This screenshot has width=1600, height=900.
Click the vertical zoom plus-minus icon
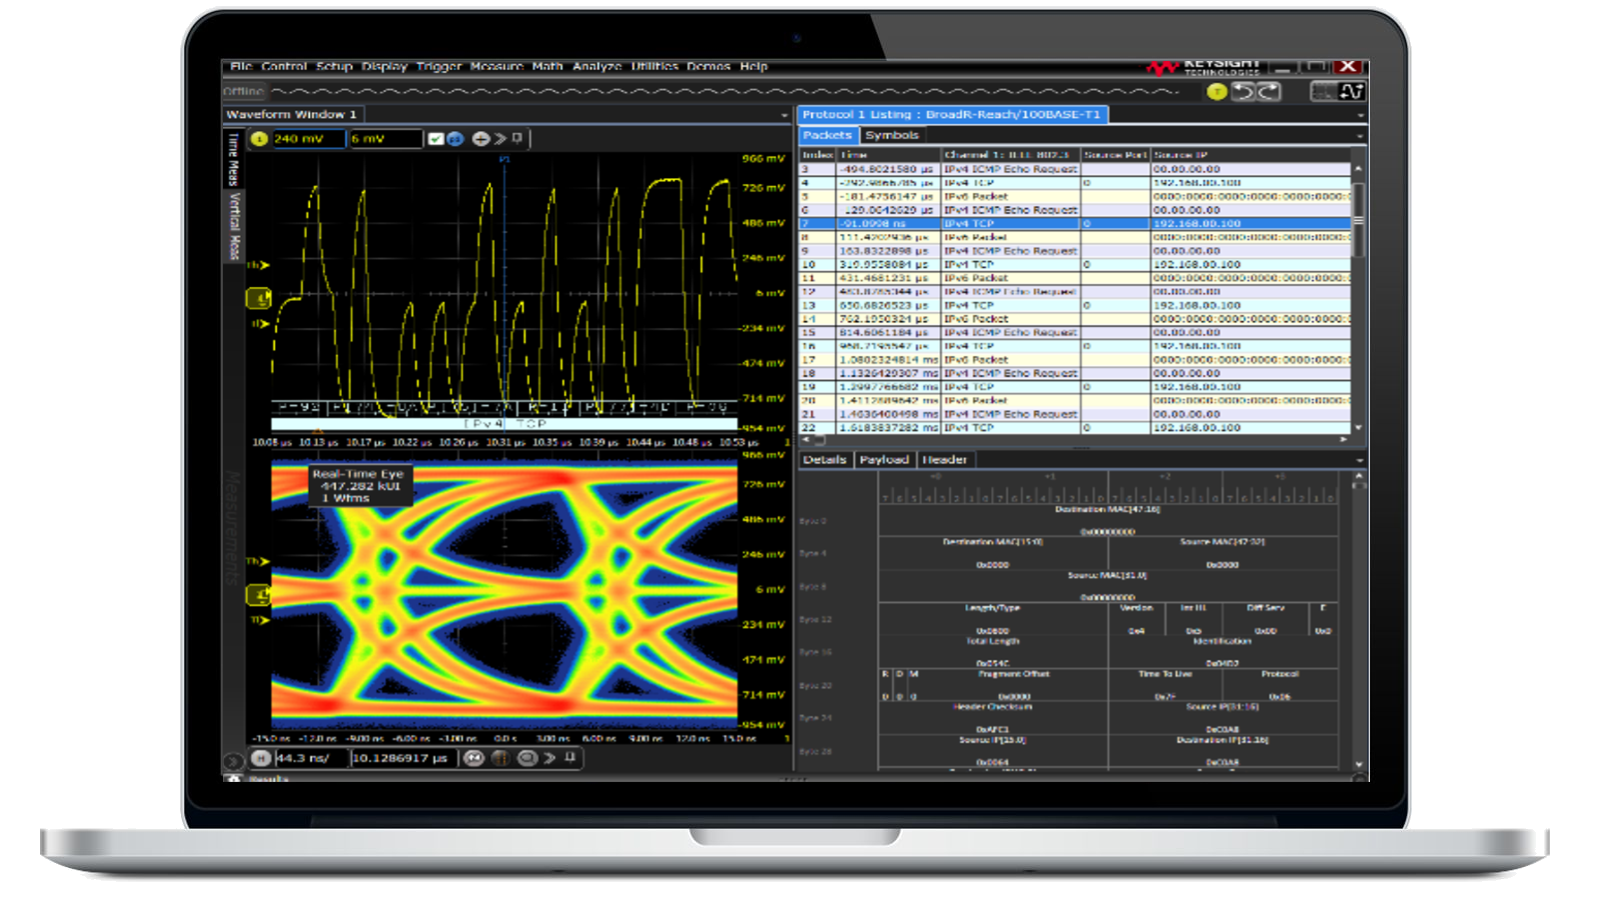tap(481, 139)
